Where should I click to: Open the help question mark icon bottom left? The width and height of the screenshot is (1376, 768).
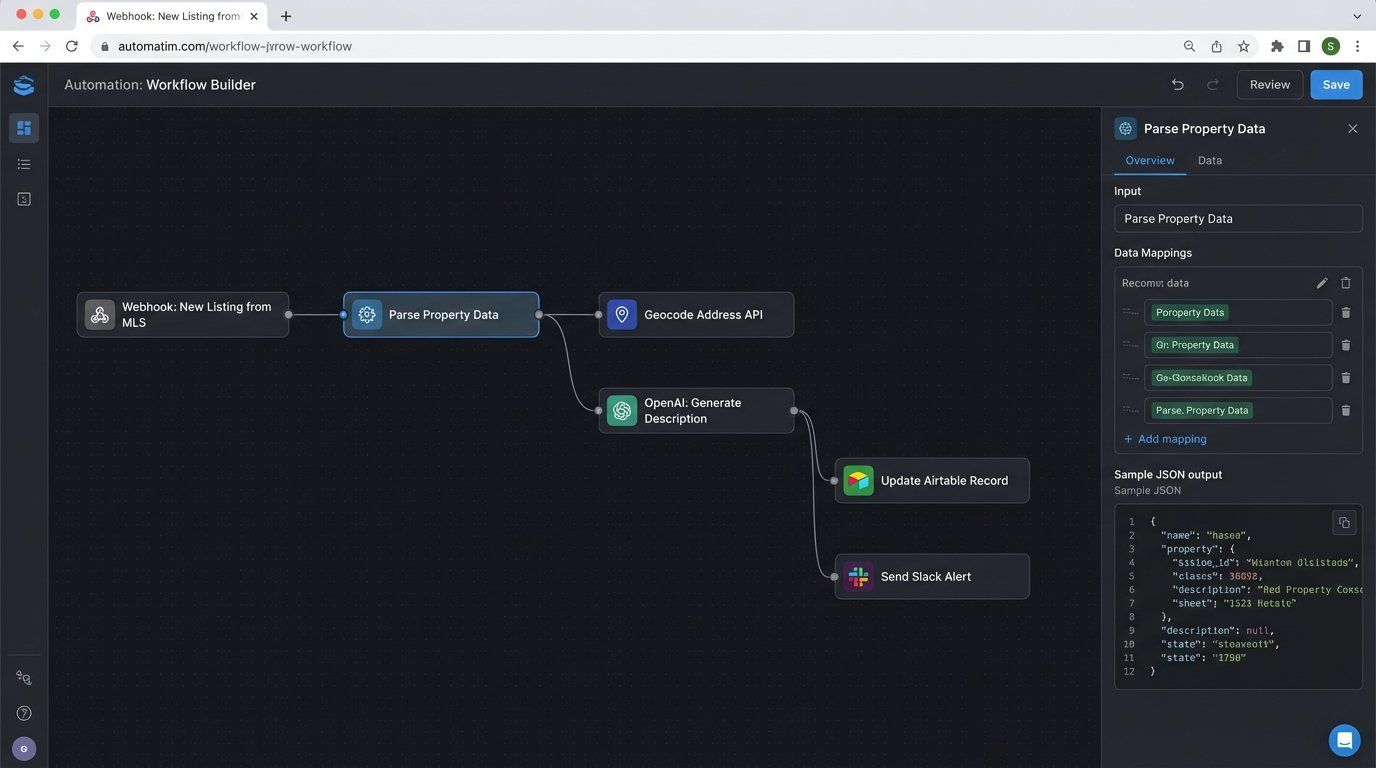click(x=23, y=713)
